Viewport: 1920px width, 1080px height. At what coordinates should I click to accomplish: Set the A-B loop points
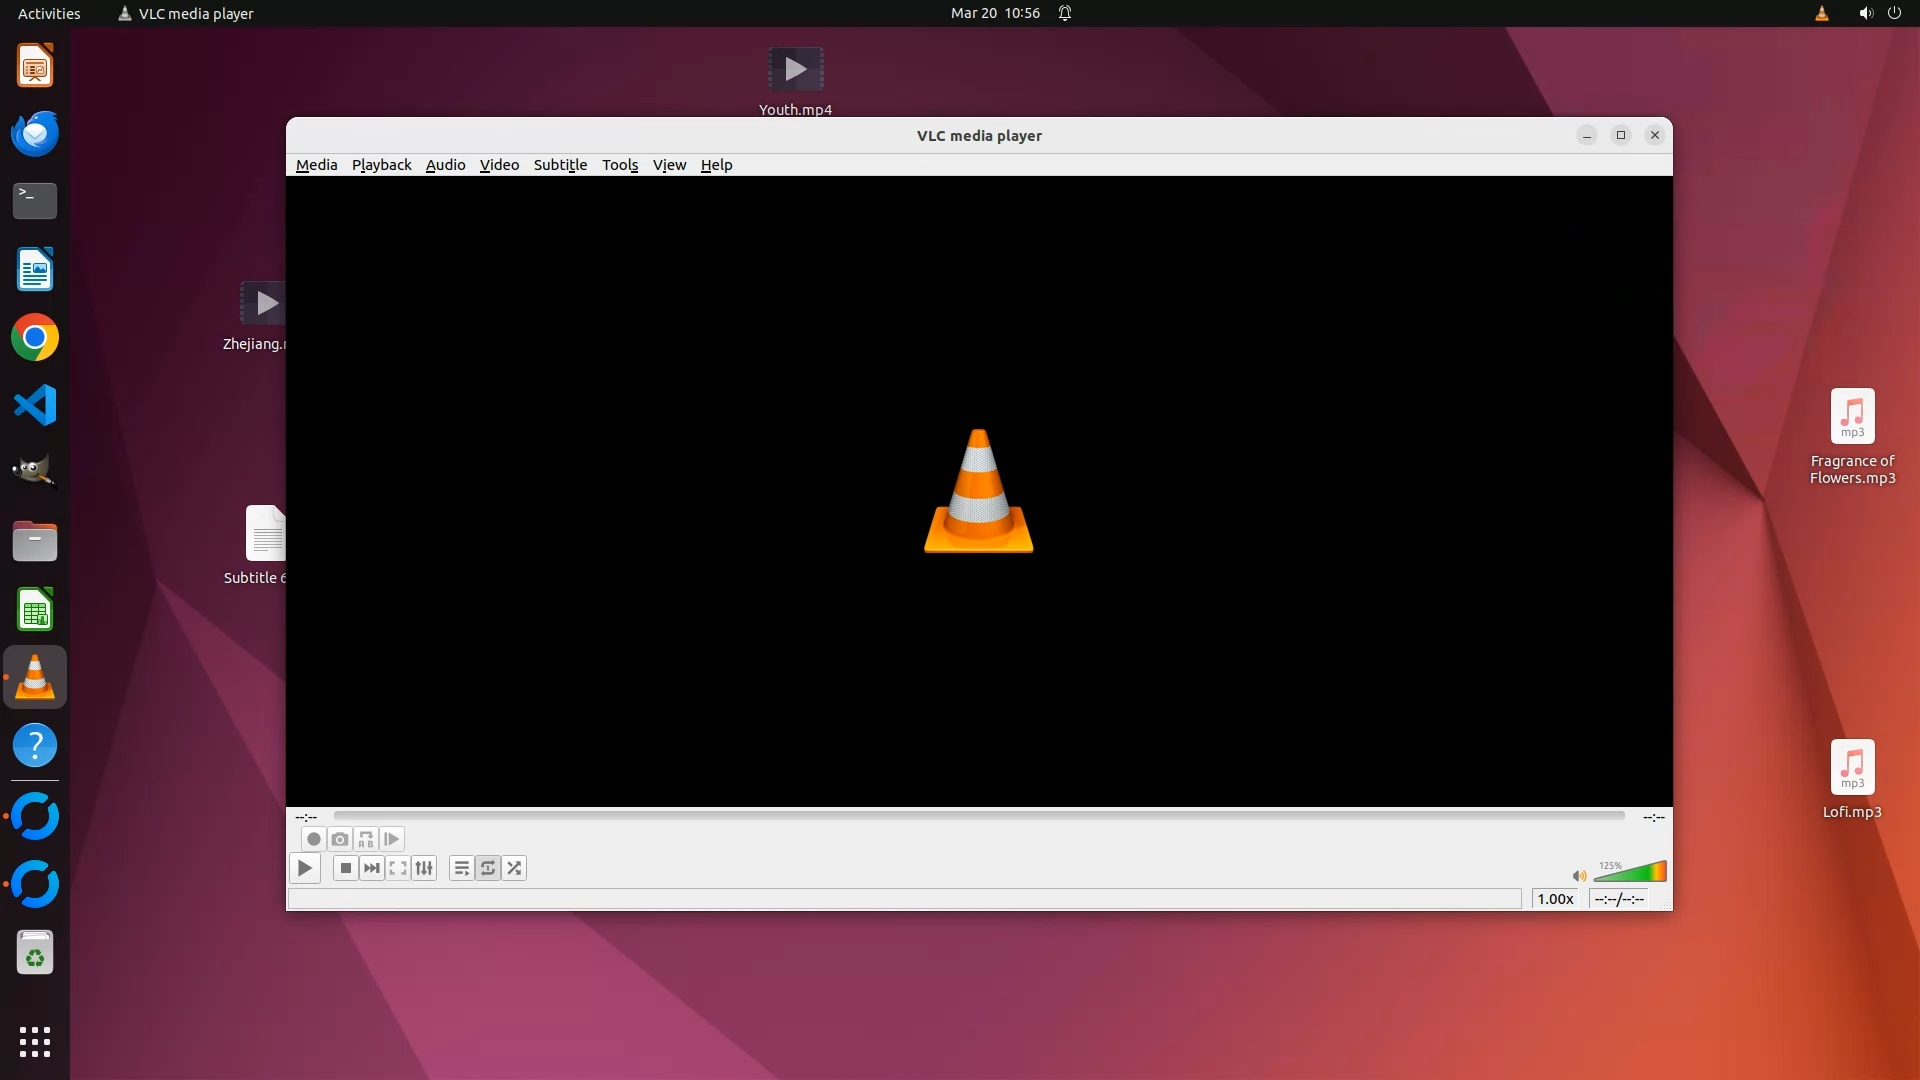click(x=366, y=839)
